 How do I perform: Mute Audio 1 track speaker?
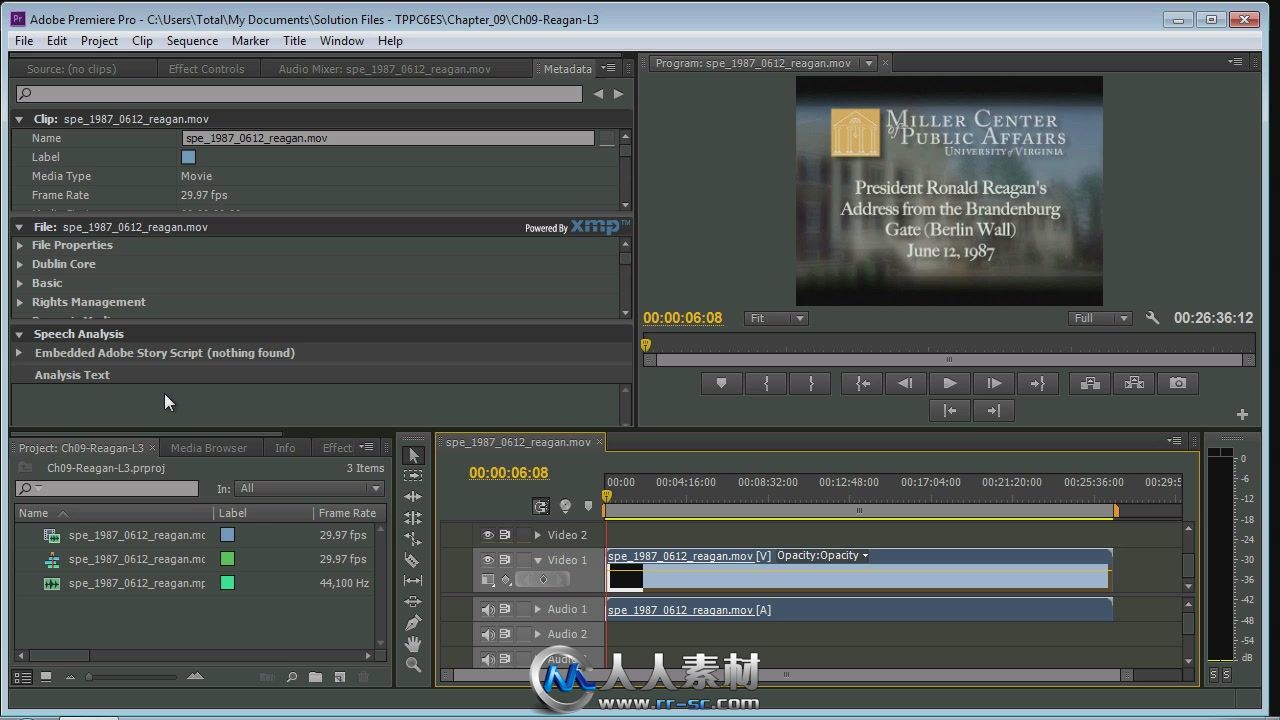(x=488, y=609)
